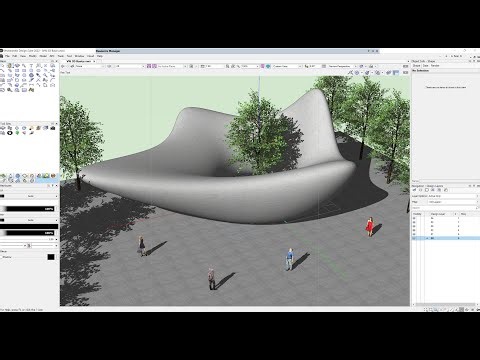Image resolution: width=480 pixels, height=360 pixels.
Task: Close the VW 3D Masterclass document tab
Action: (94, 61)
